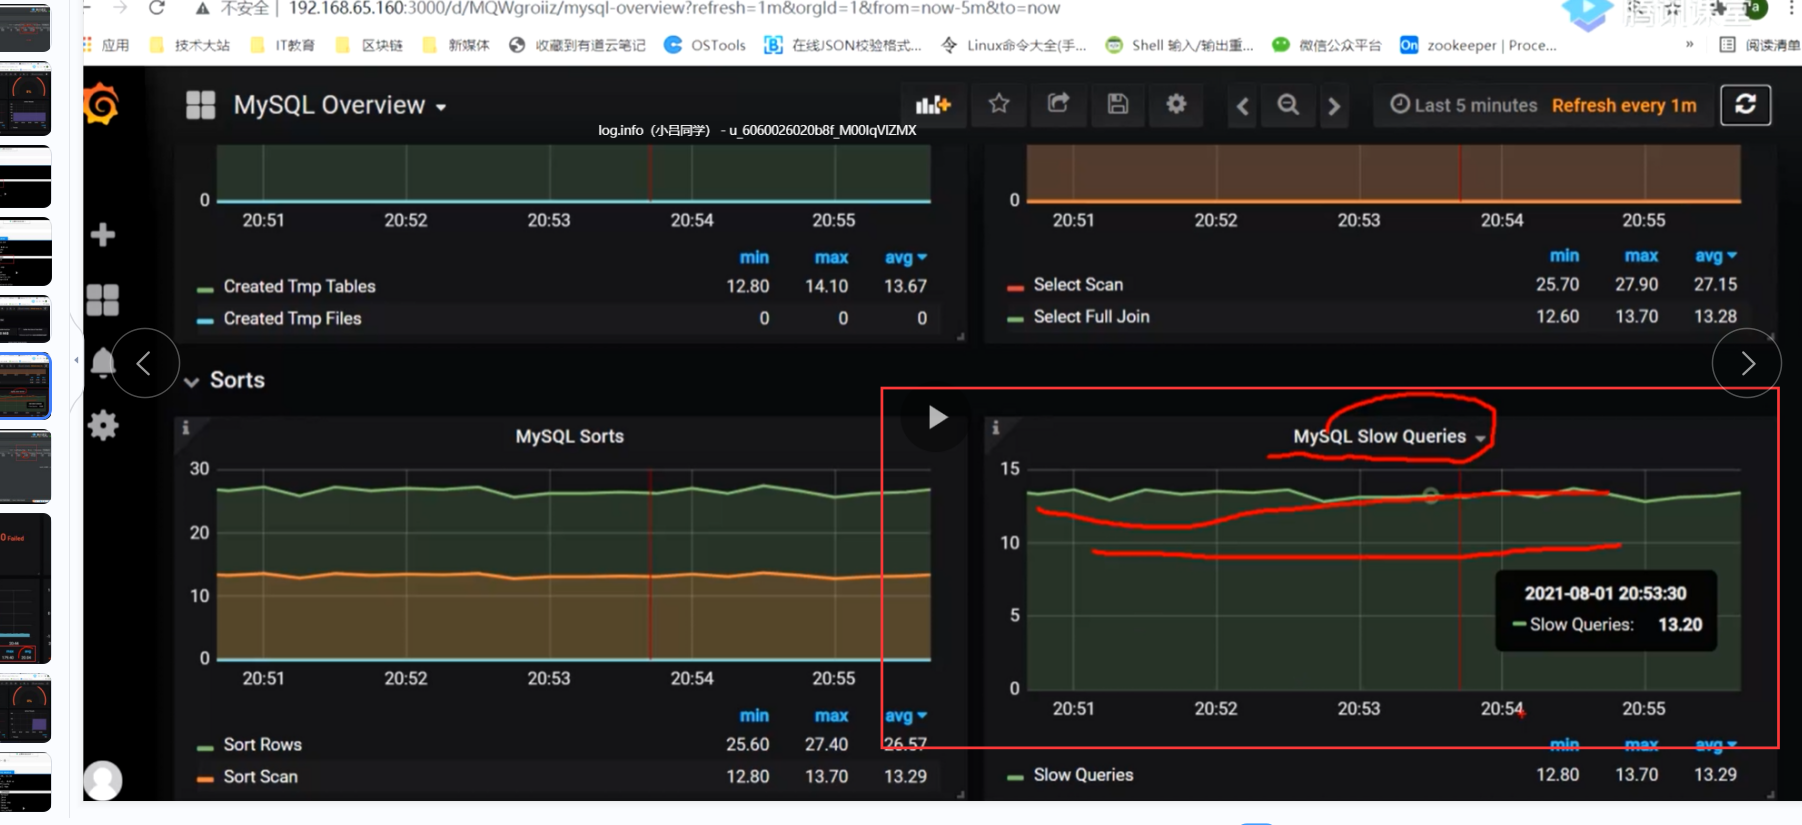Click the Grafana logo home icon
1802x825 pixels.
click(x=102, y=104)
